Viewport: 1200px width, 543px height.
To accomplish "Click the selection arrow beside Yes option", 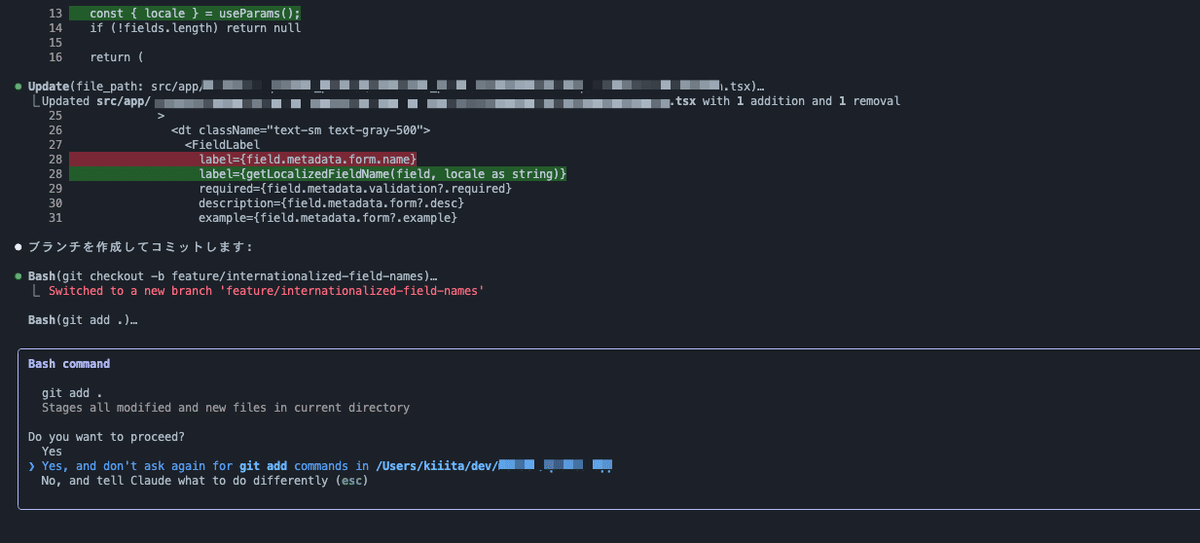I will 32,466.
